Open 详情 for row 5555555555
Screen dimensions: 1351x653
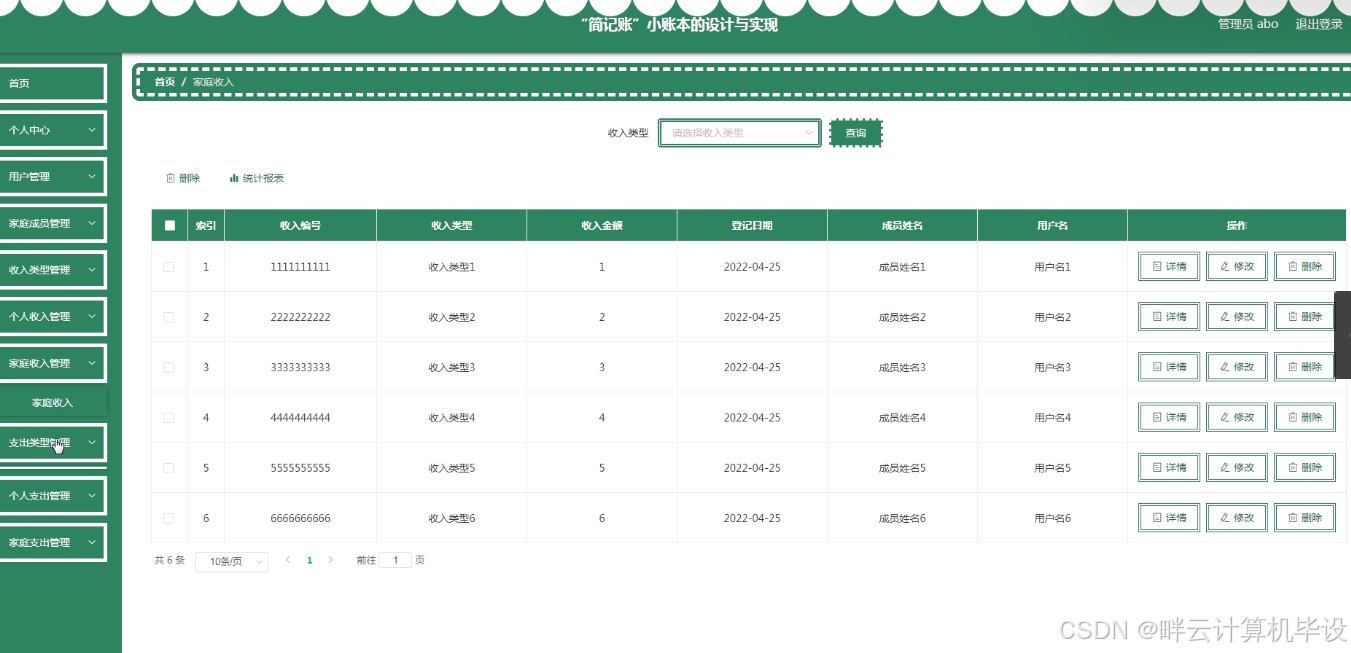pyautogui.click(x=1169, y=468)
